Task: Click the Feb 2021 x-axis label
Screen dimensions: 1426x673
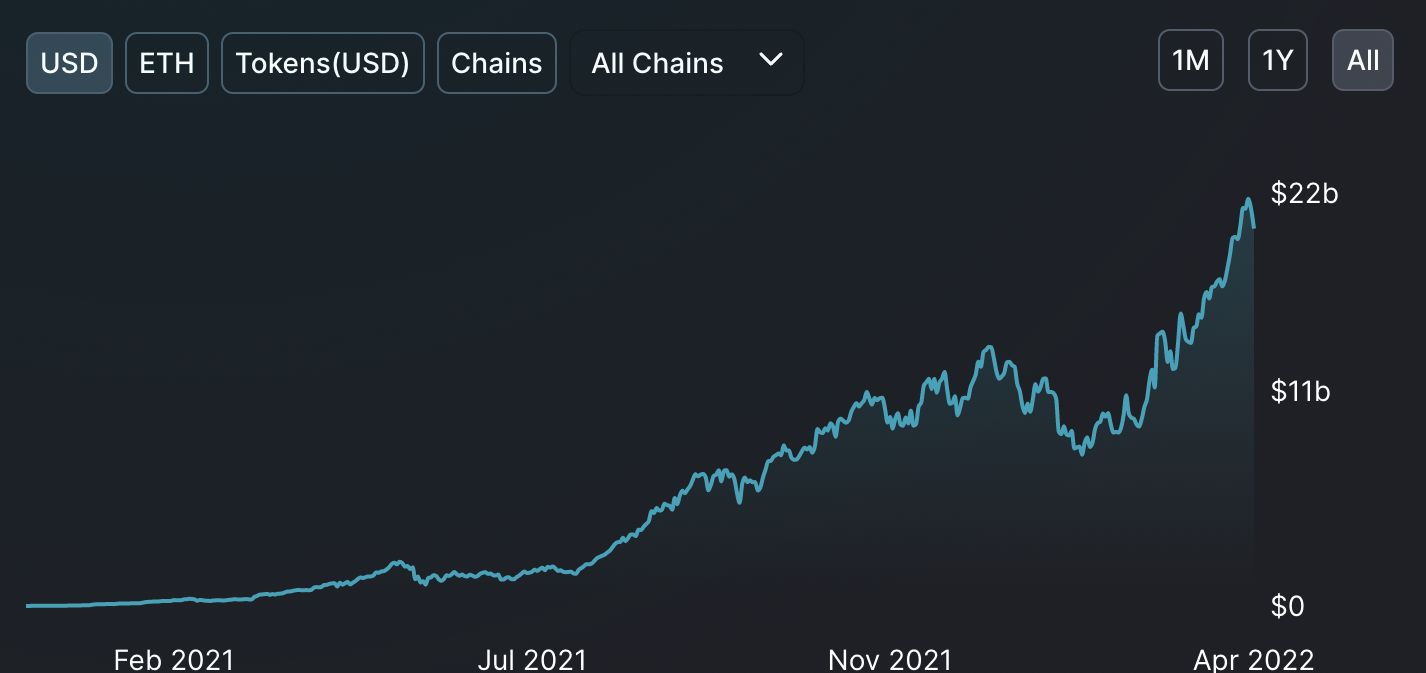Action: 173,659
